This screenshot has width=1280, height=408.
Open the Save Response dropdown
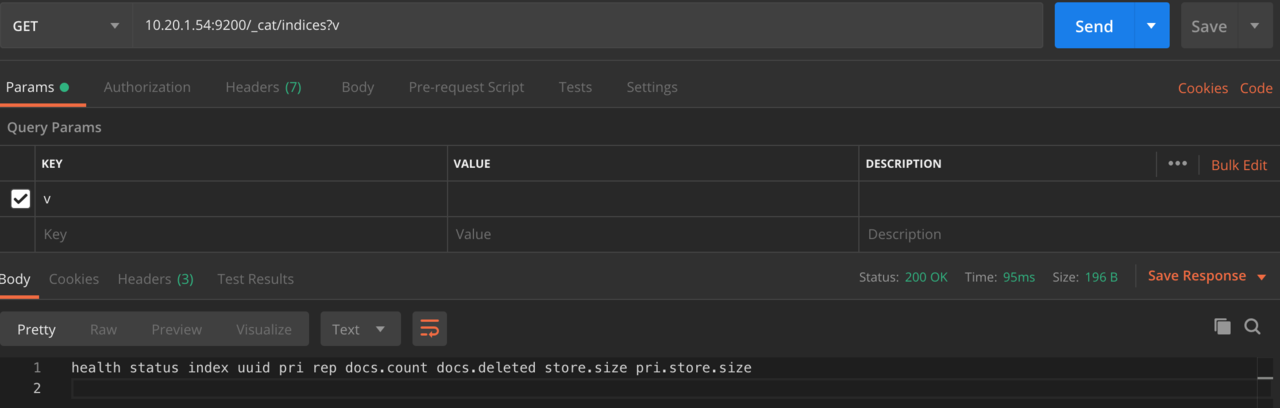coord(1207,276)
